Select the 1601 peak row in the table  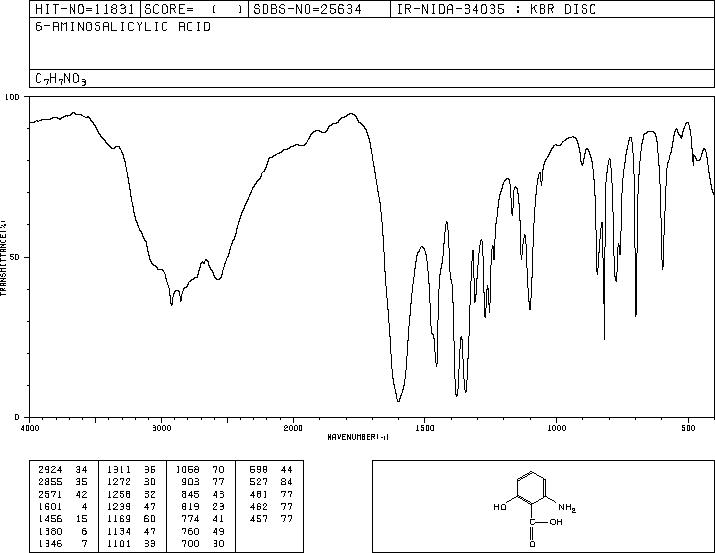pyautogui.click(x=63, y=506)
